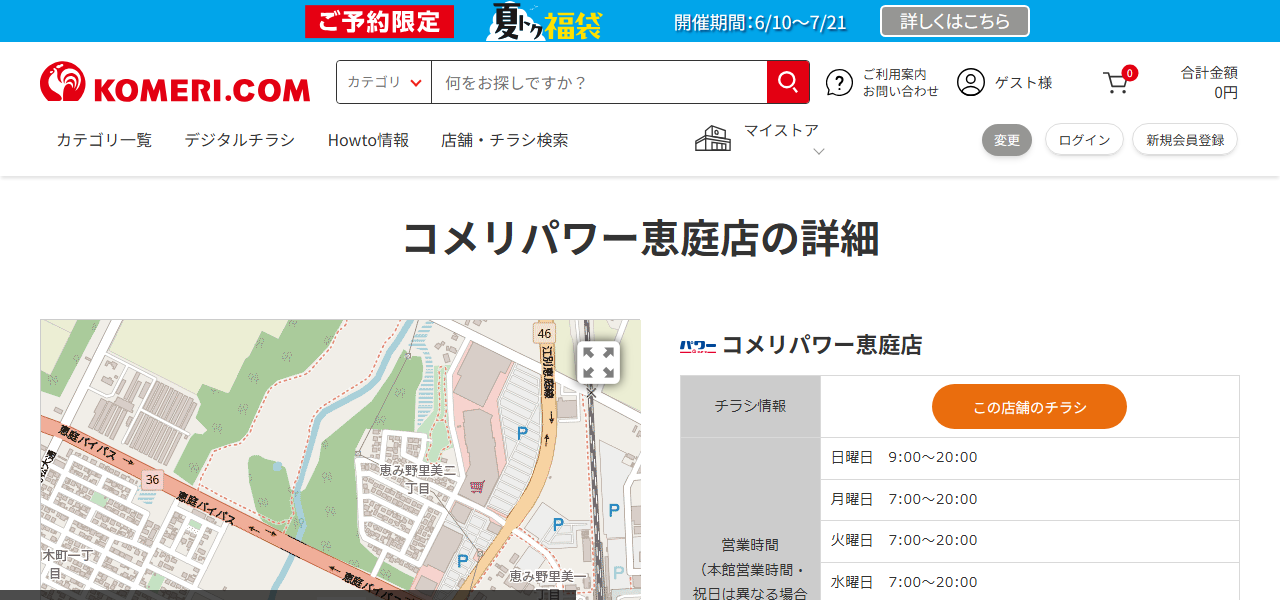Open the shopping cart icon
This screenshot has width=1280, height=600.
(x=1116, y=82)
